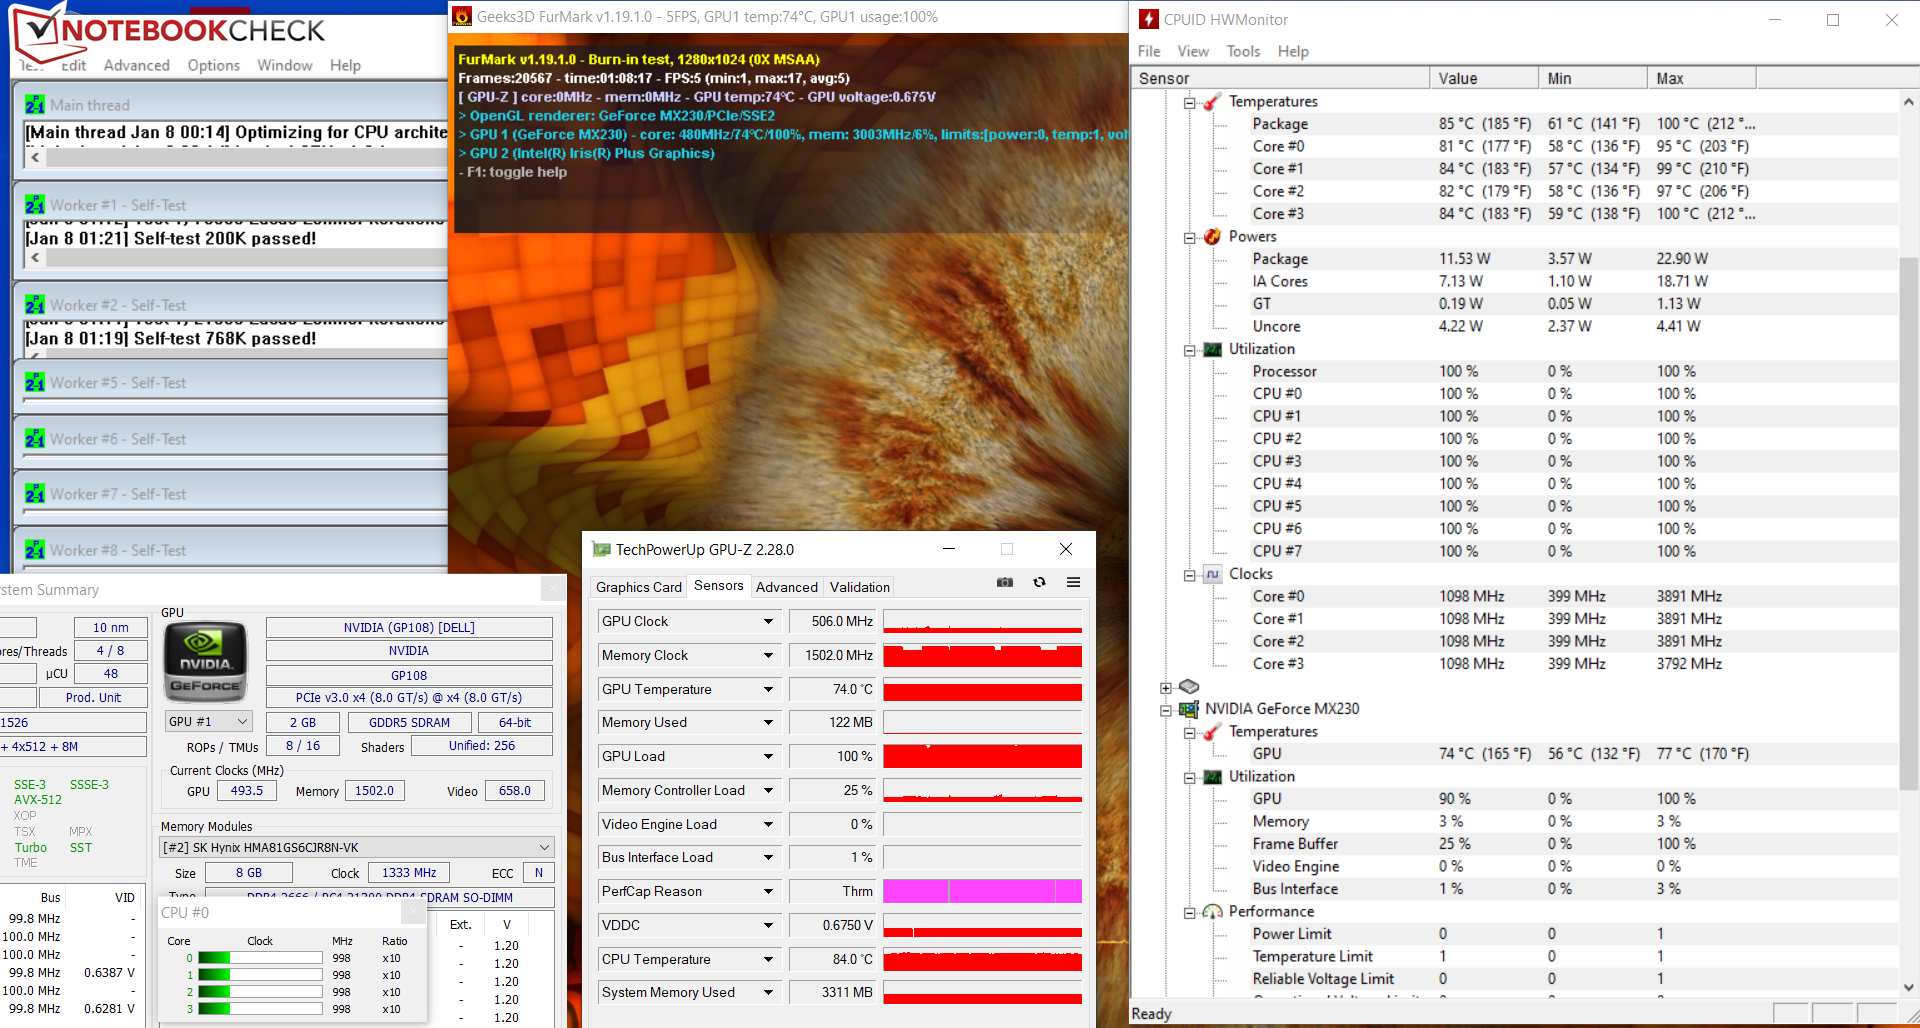Click the CPU Temperatures thermometer icon in HWMonitor
Viewport: 1920px width, 1028px height.
pos(1212,102)
